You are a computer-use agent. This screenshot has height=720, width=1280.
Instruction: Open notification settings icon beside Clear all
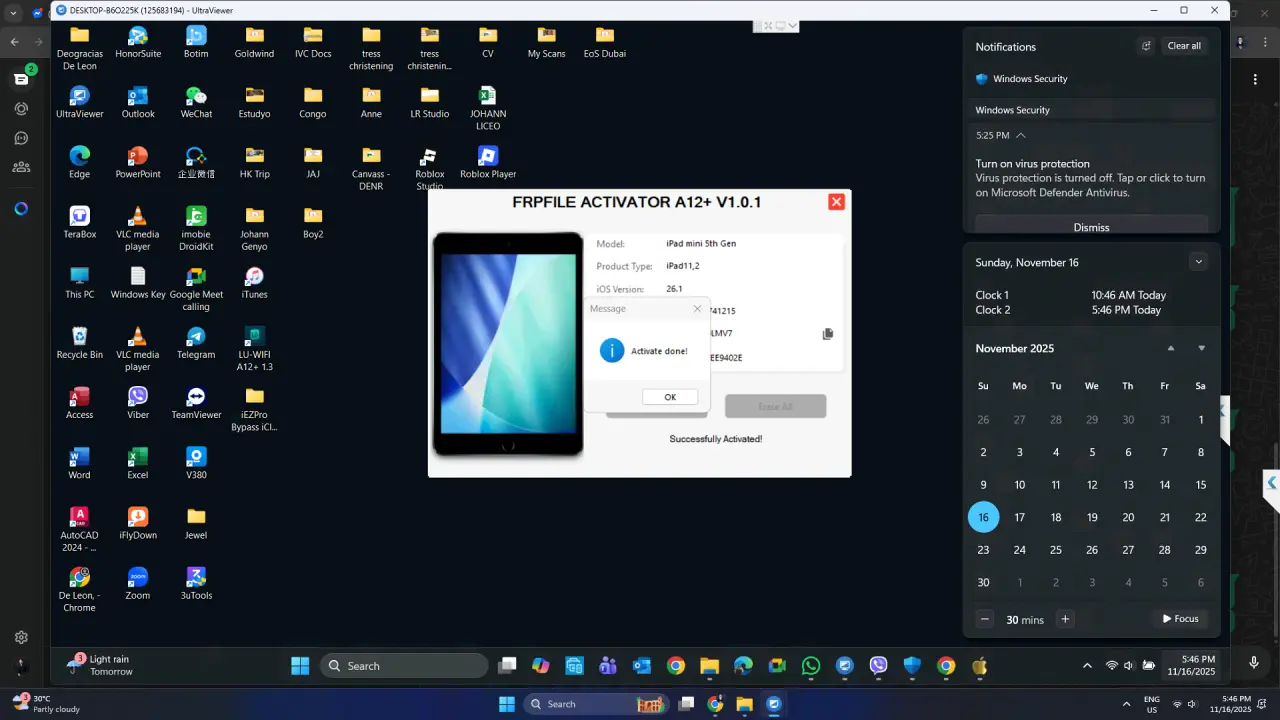pos(1146,46)
